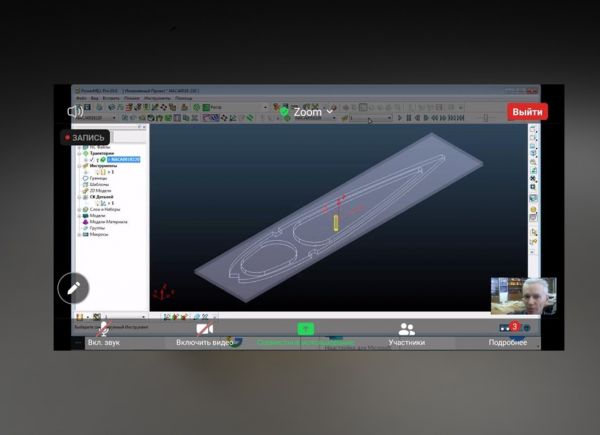Expand the Инструменты tree node
The image size is (600, 435).
pyautogui.click(x=78, y=165)
